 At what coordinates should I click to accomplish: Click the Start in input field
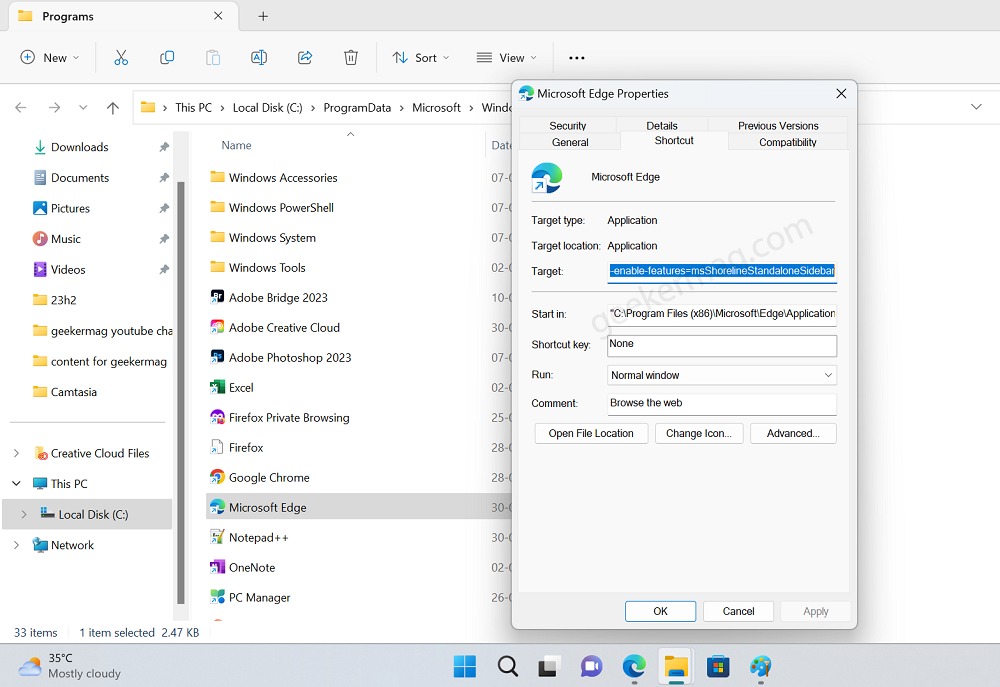[721, 314]
